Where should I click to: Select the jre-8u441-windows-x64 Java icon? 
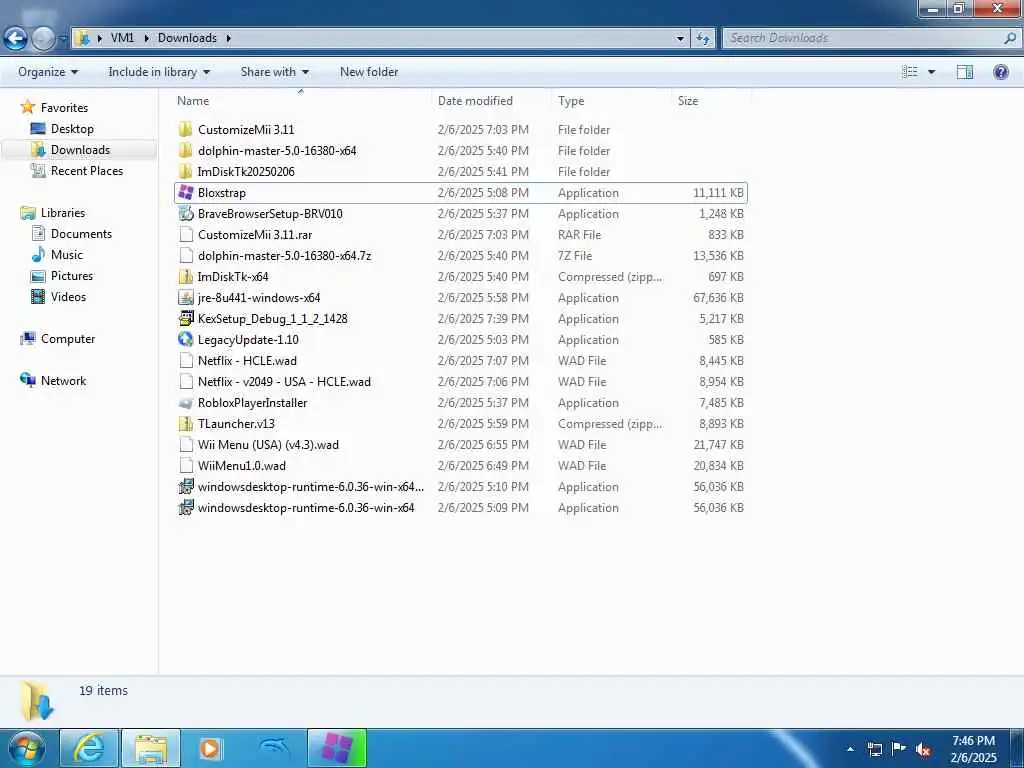[x=186, y=297]
